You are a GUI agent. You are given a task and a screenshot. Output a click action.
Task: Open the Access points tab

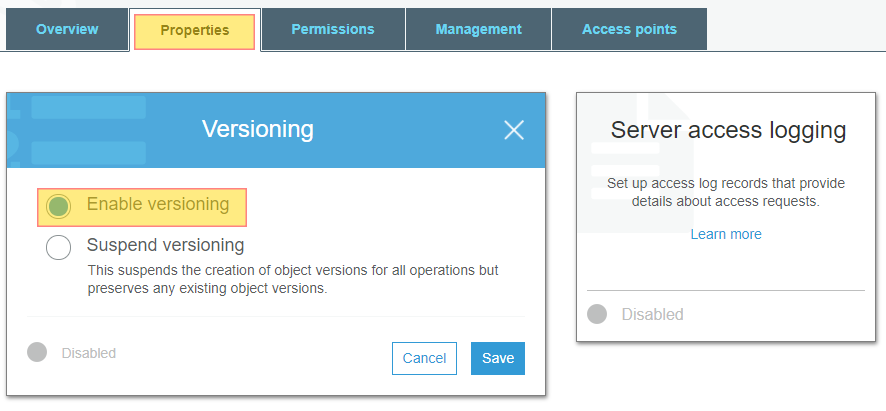629,29
